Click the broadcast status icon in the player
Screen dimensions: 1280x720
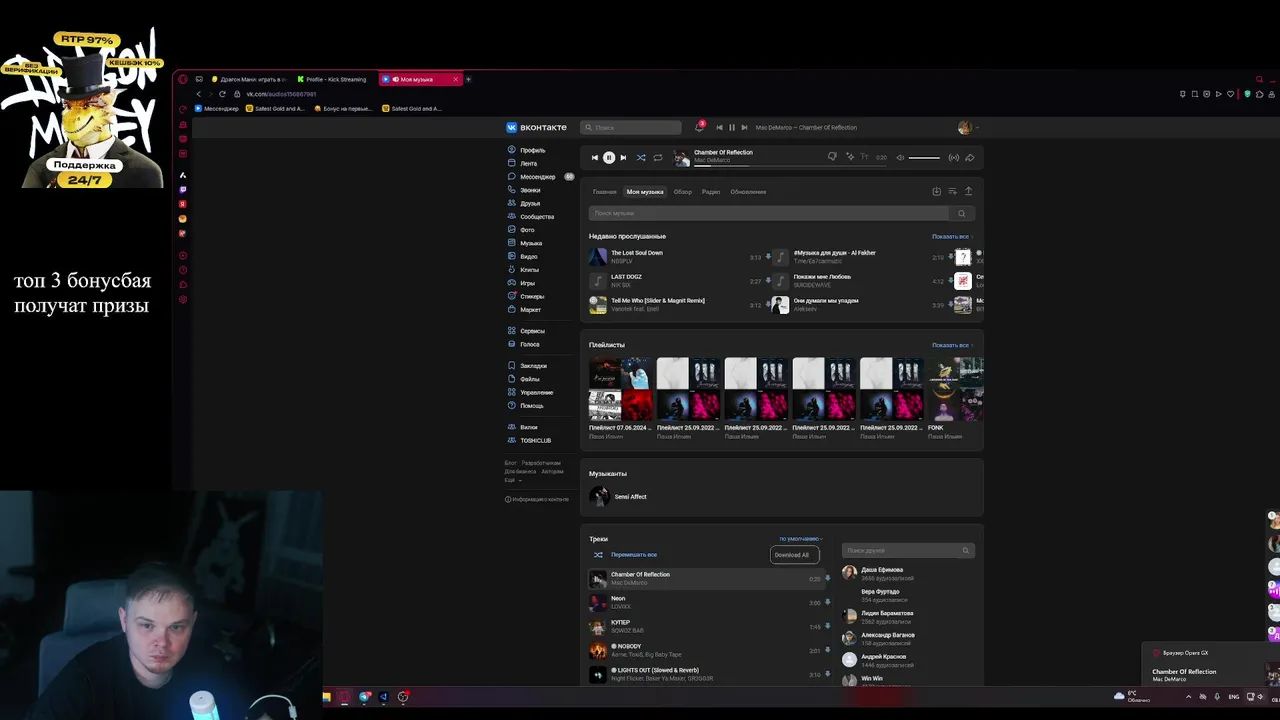pyautogui.click(x=953, y=157)
